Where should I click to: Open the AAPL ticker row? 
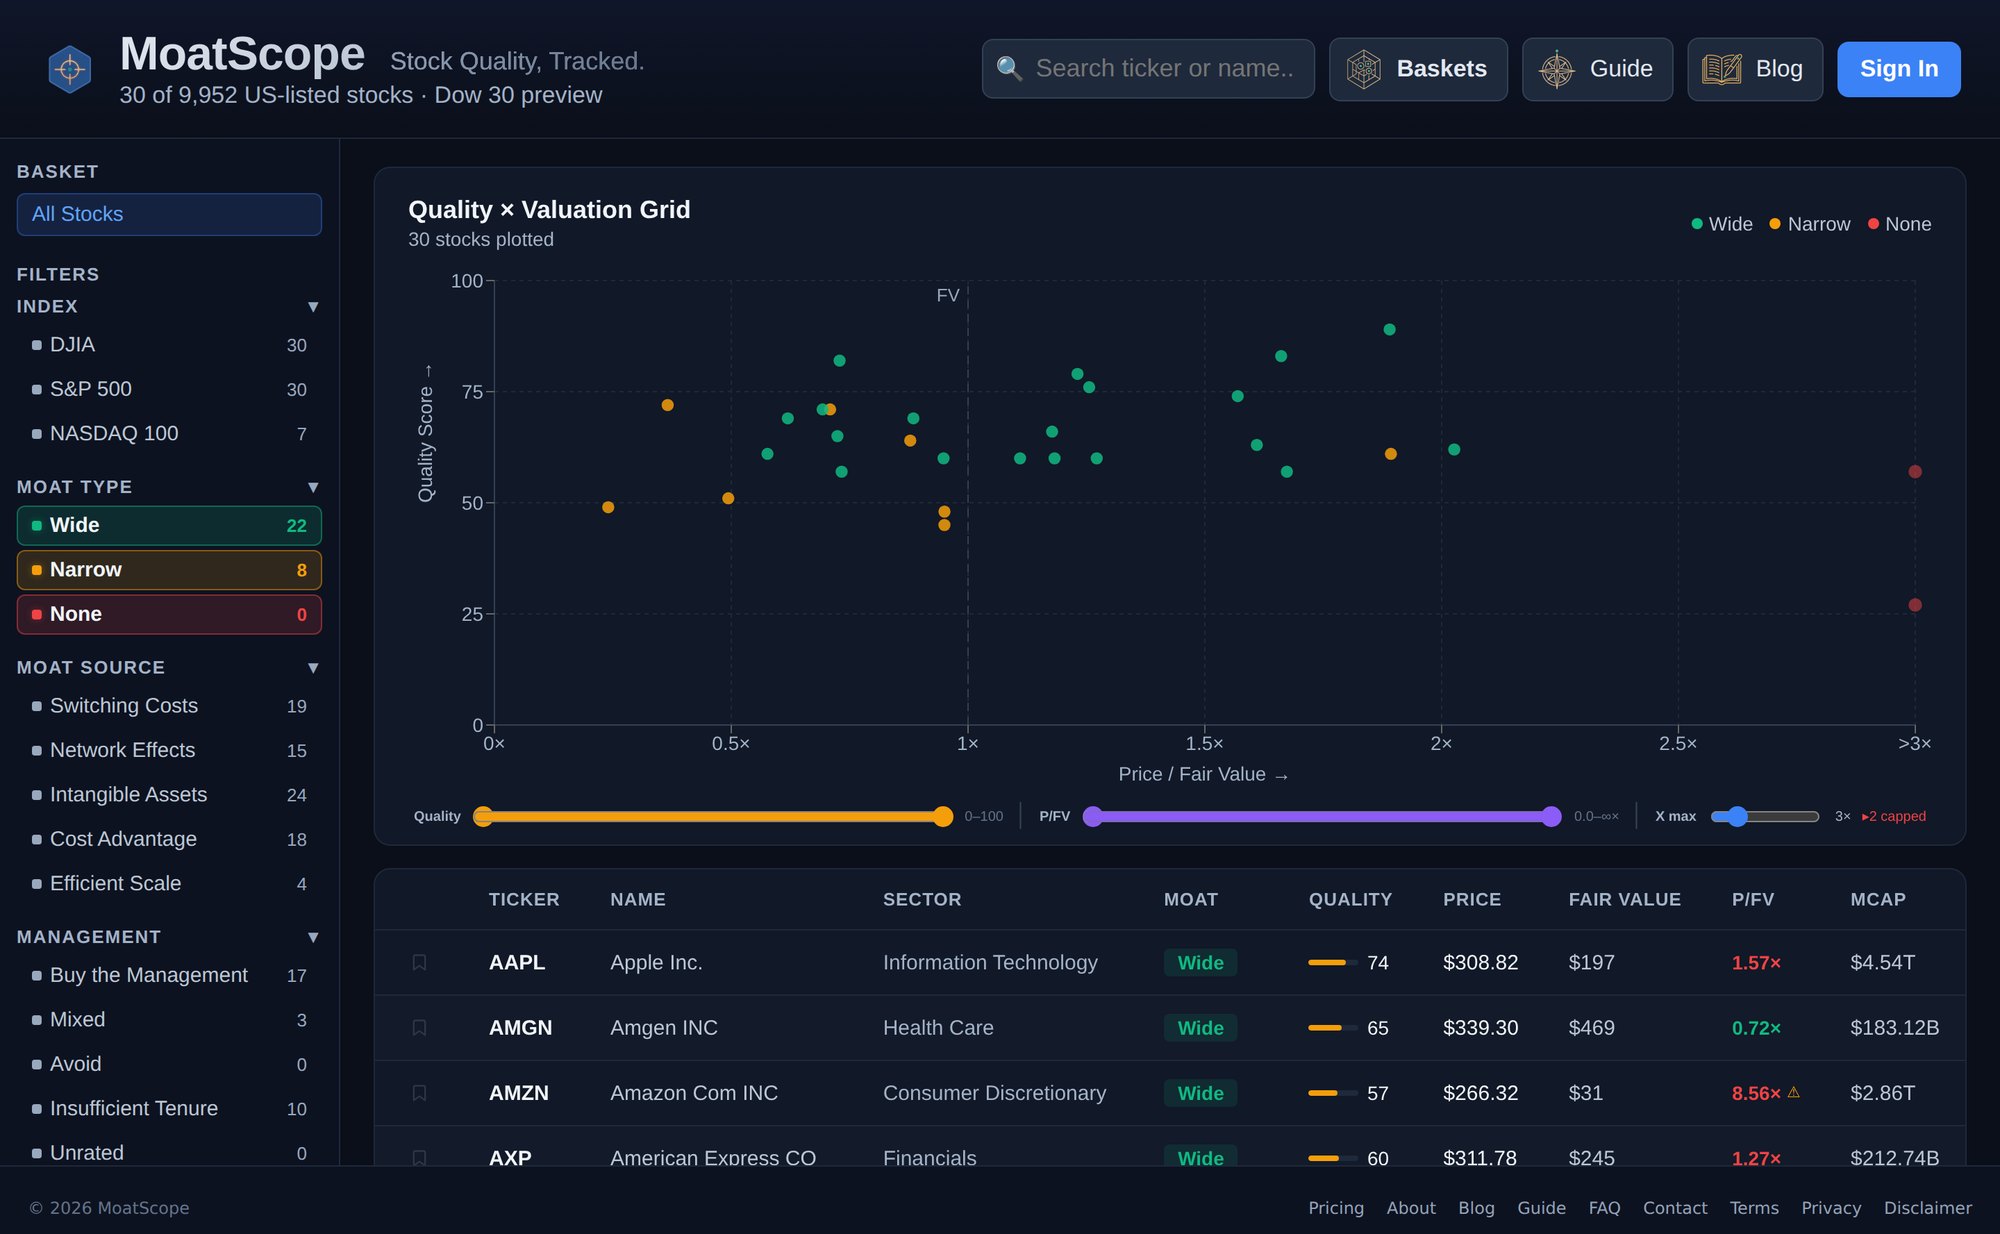click(1170, 962)
